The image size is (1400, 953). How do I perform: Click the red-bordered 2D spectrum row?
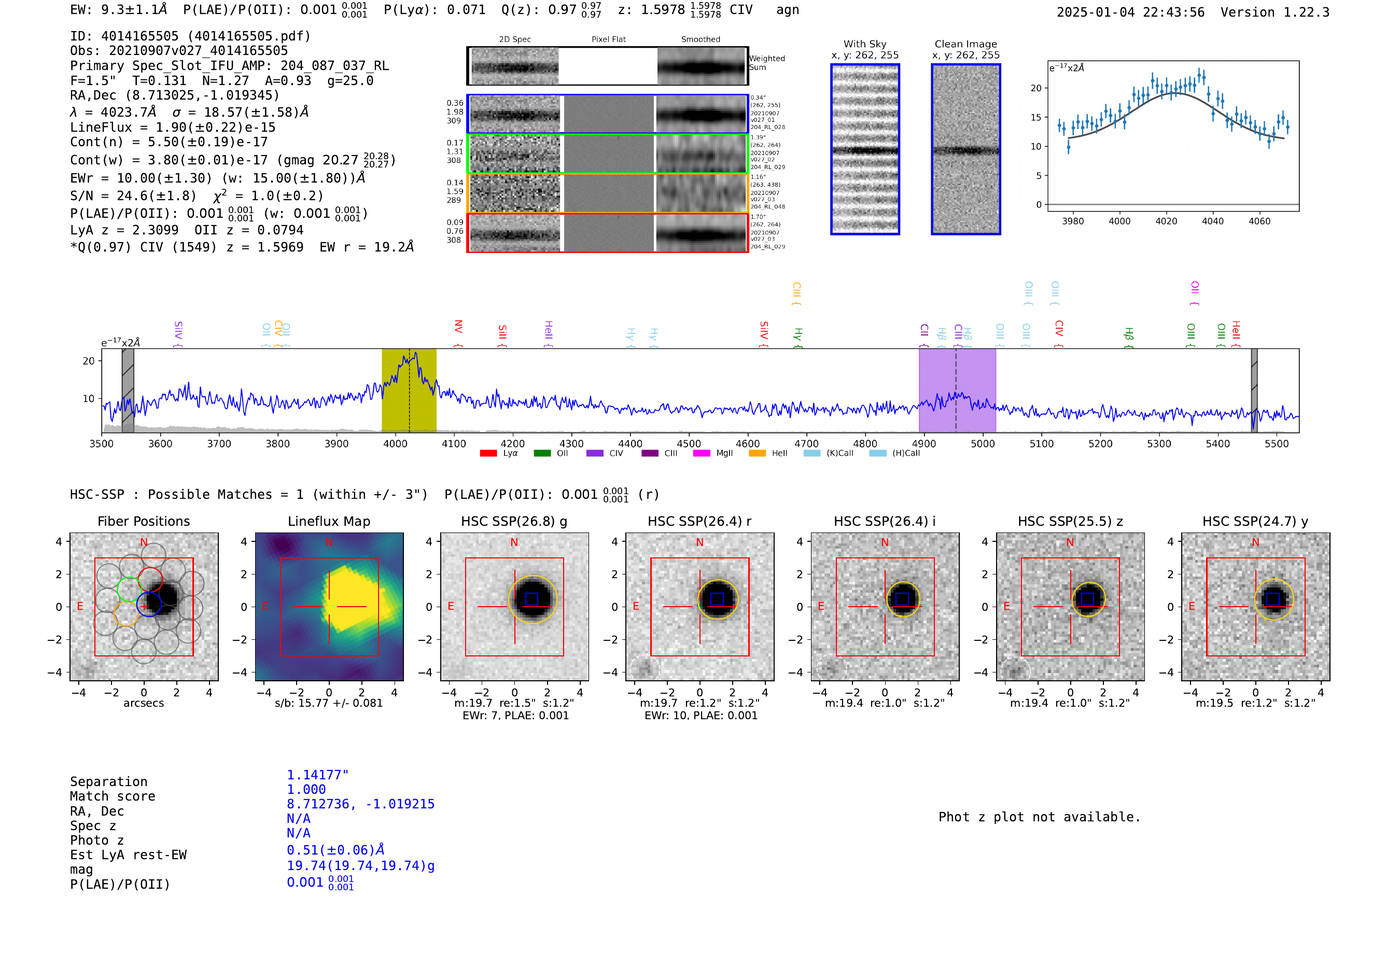[x=608, y=232]
